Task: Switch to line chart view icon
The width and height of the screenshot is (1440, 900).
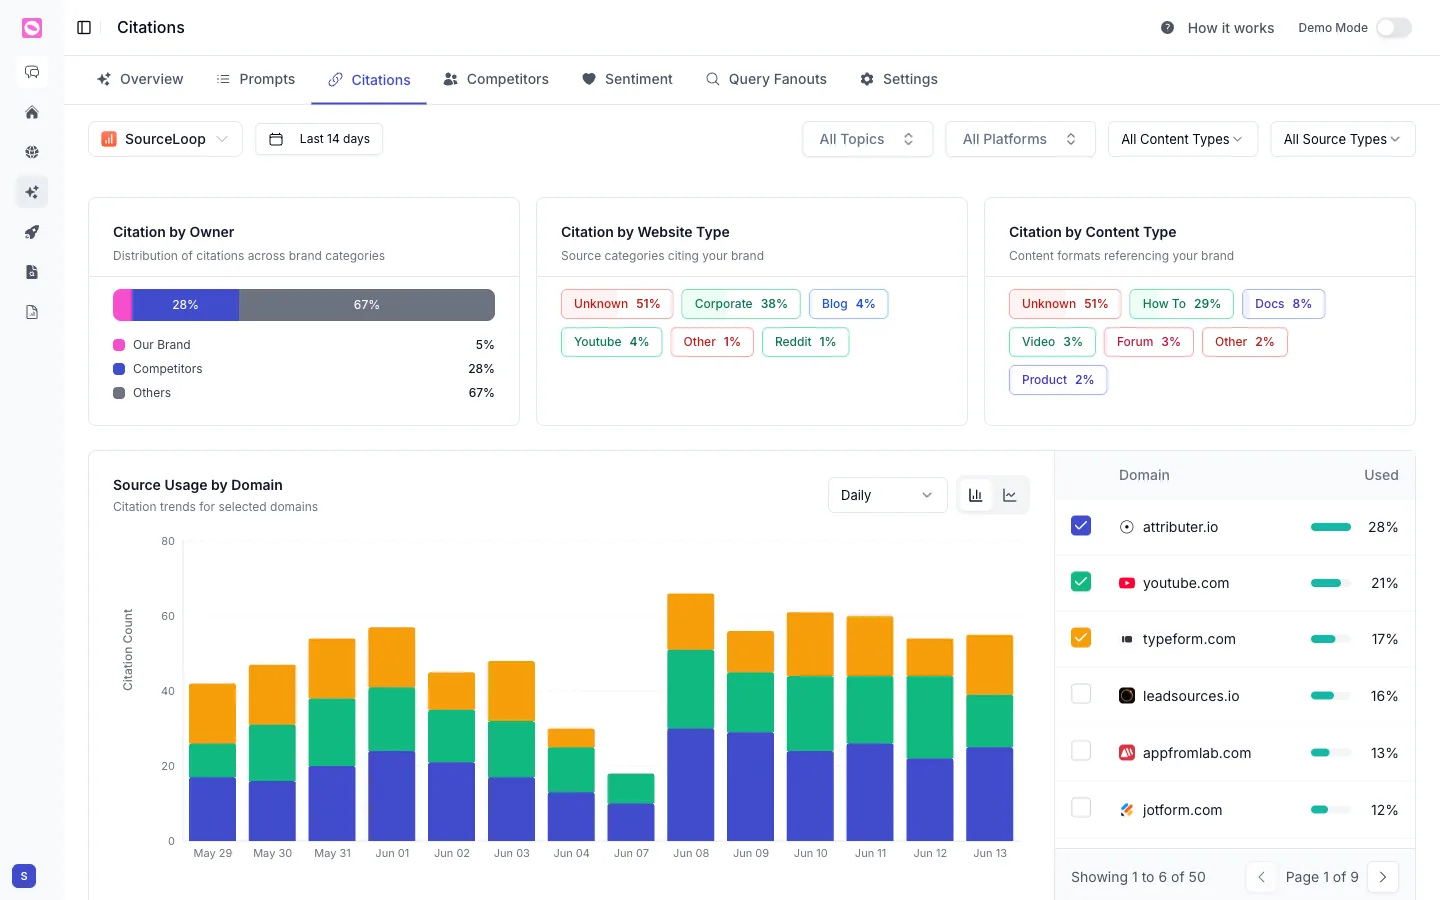Action: pyautogui.click(x=1010, y=495)
